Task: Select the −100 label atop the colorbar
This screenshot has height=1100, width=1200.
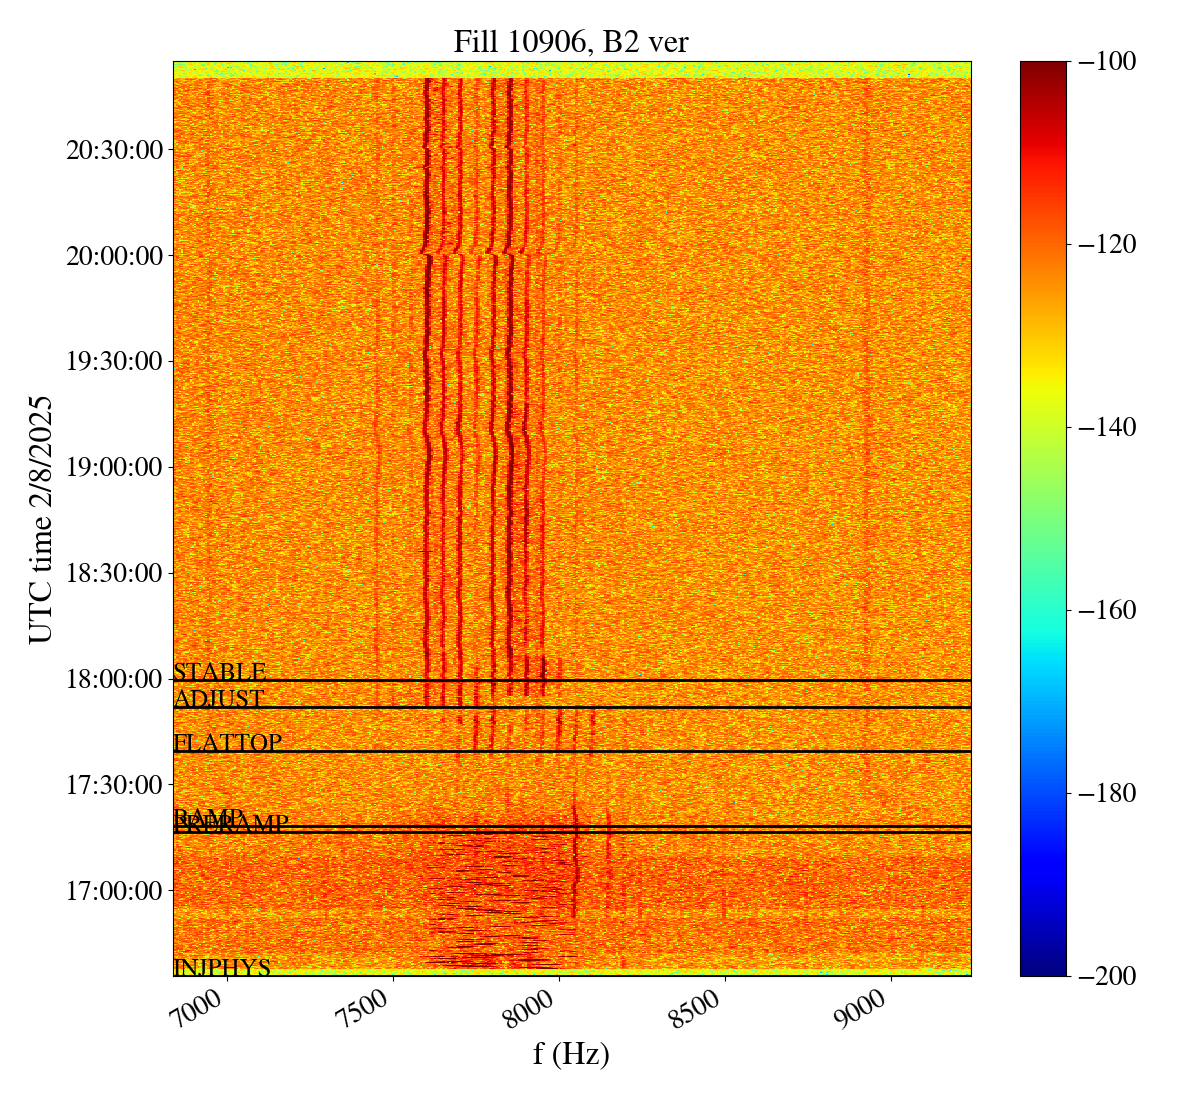Action: [x=1105, y=62]
